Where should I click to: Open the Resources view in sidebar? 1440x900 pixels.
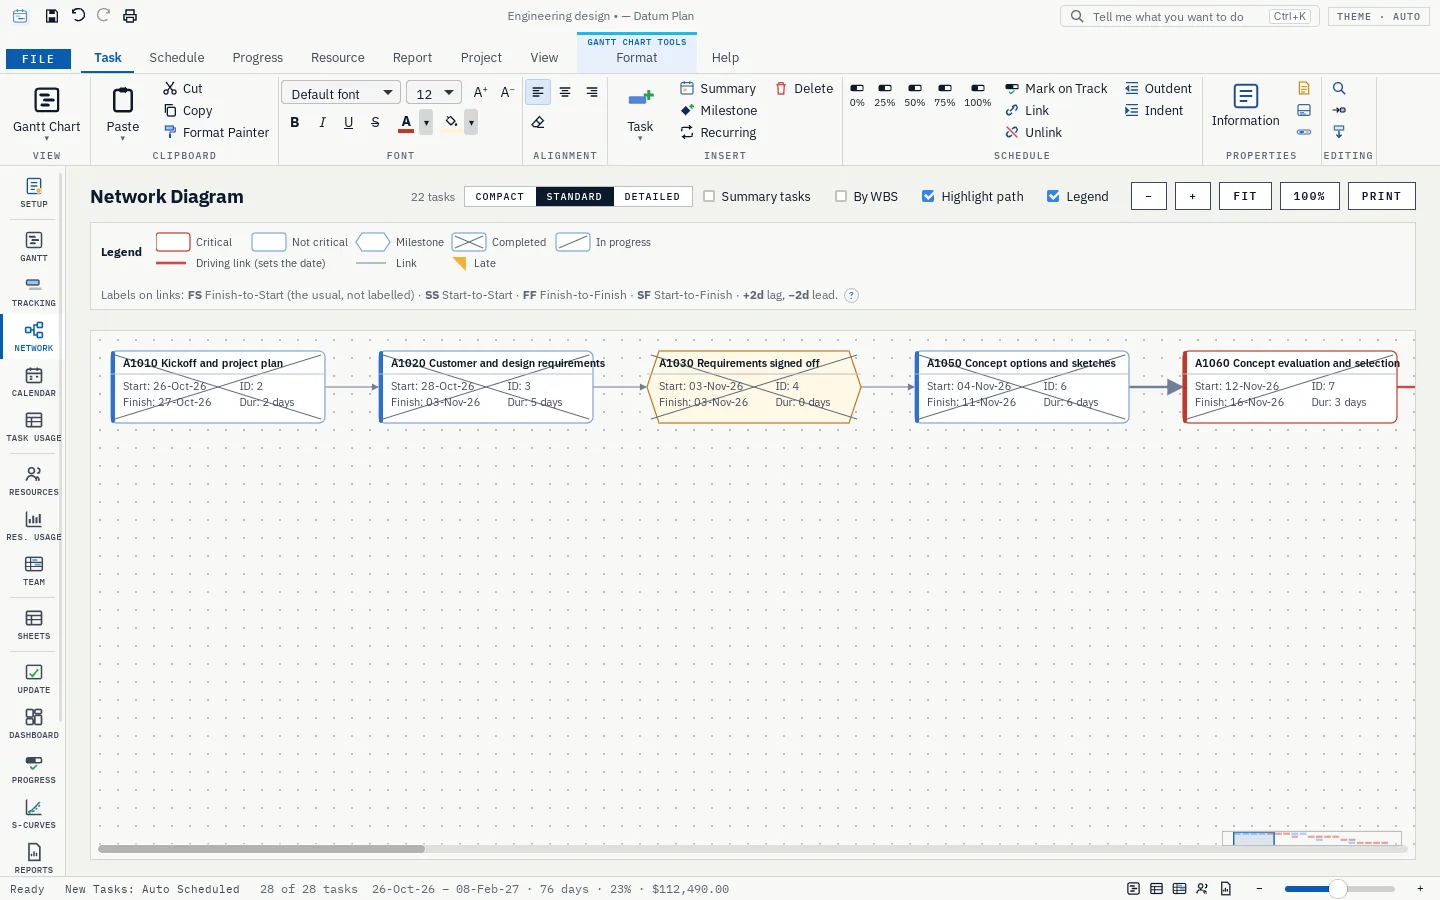tap(33, 481)
